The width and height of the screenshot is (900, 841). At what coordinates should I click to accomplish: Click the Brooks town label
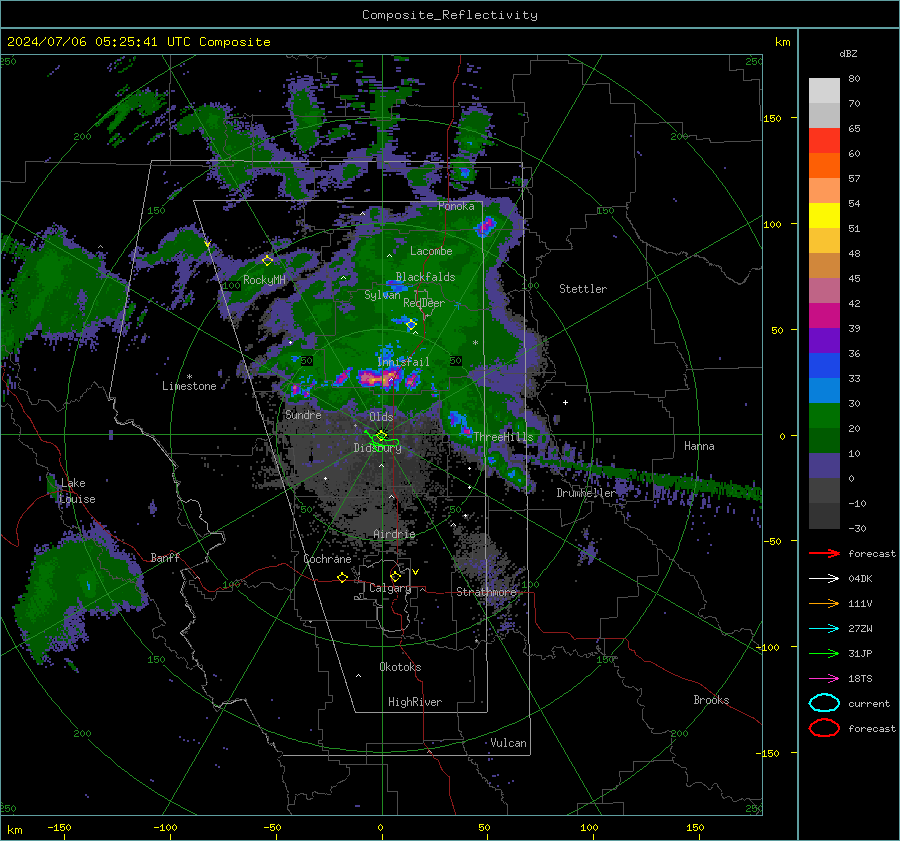click(711, 700)
